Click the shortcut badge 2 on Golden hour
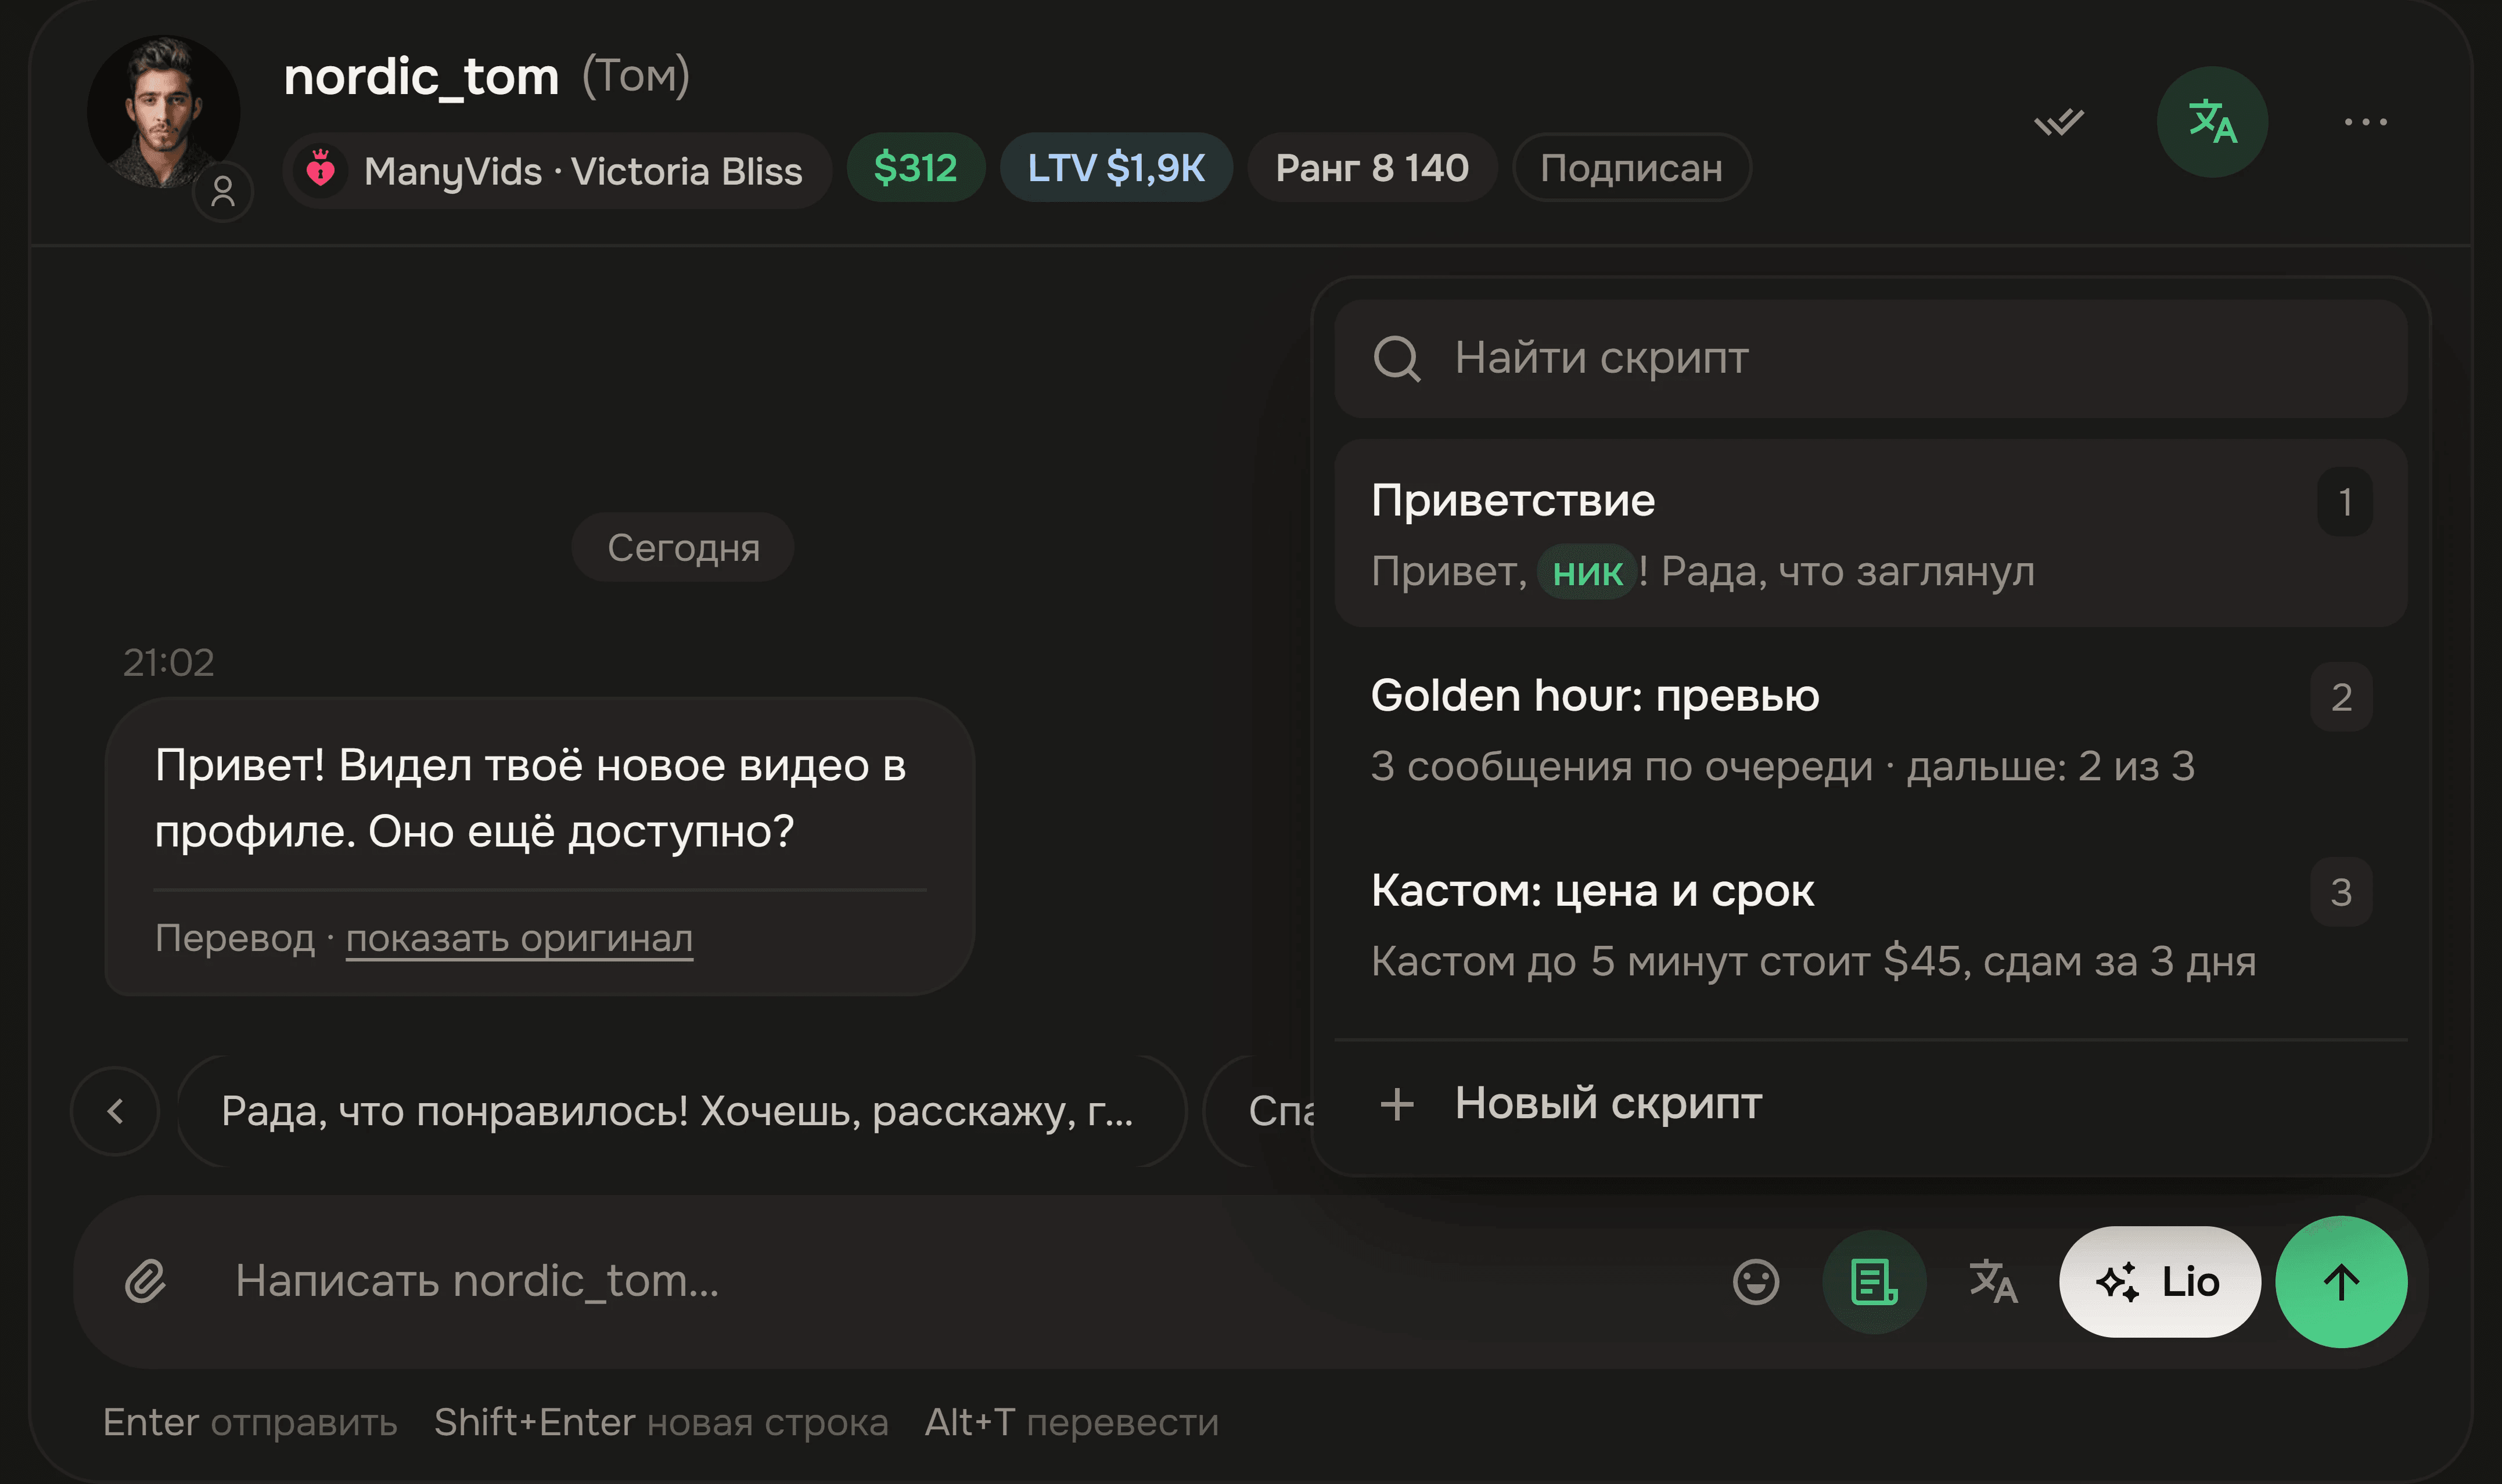This screenshot has width=2502, height=1484. (x=2341, y=697)
